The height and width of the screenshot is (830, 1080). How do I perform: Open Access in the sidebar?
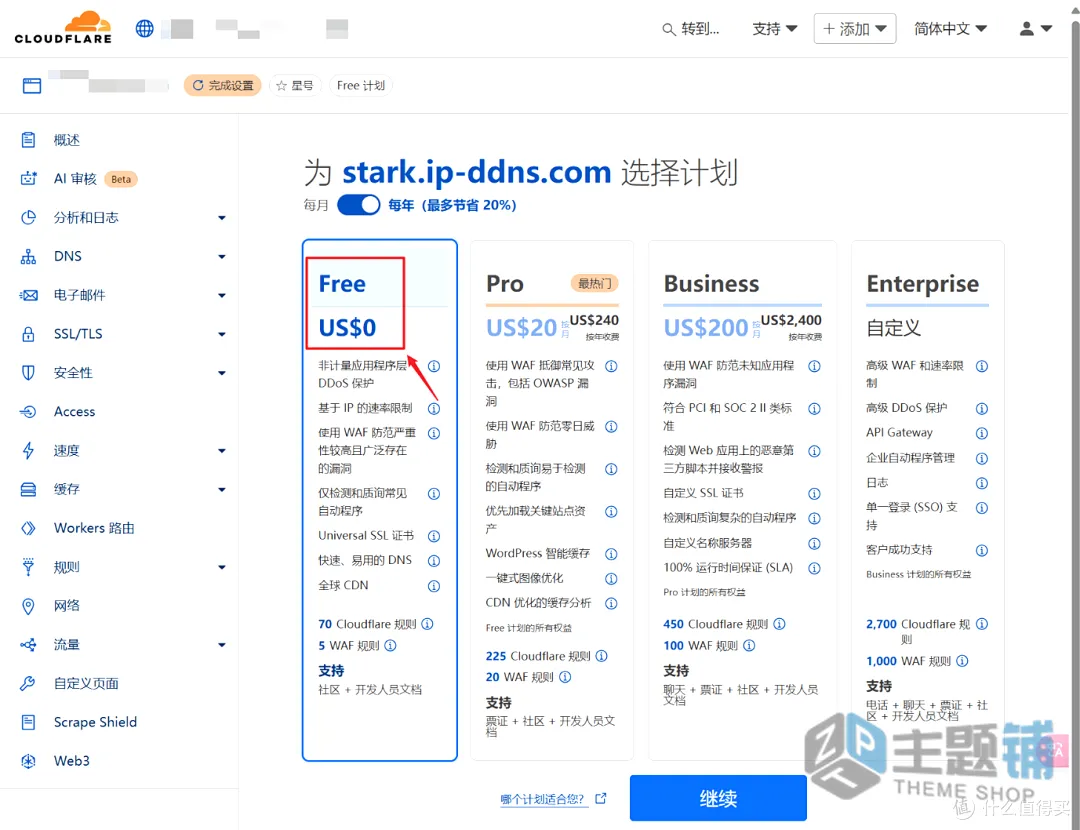tap(74, 412)
